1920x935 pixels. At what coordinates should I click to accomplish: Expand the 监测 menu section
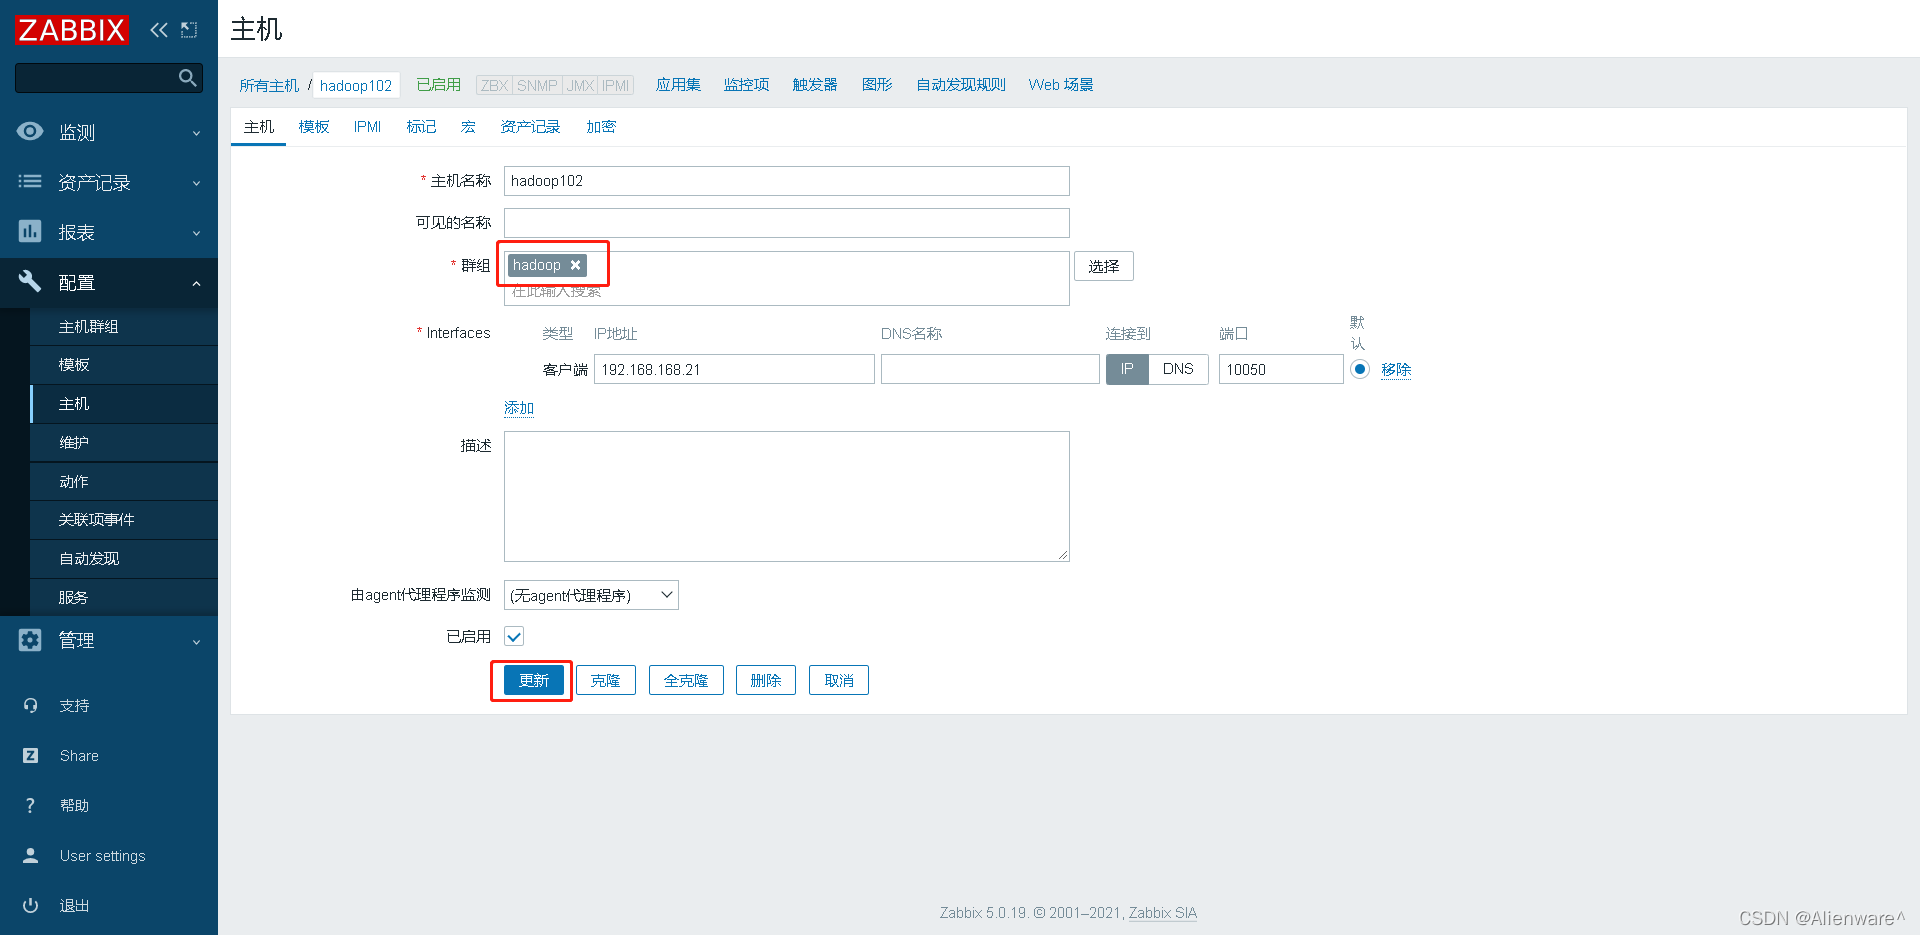[109, 132]
